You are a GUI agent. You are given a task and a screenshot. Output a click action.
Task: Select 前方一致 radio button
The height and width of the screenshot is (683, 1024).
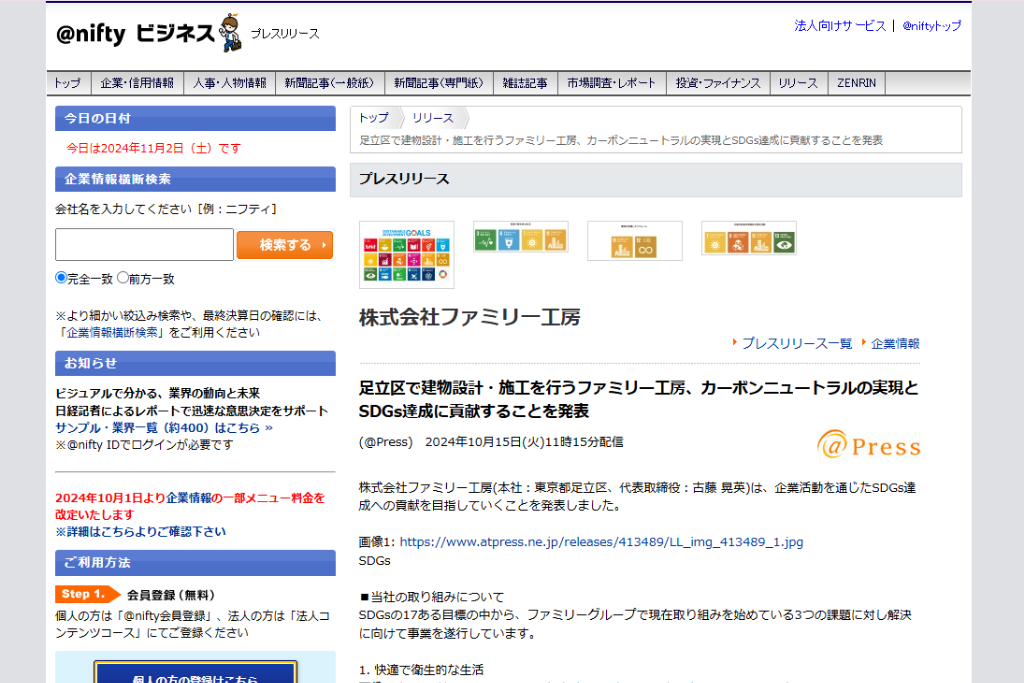point(123,278)
